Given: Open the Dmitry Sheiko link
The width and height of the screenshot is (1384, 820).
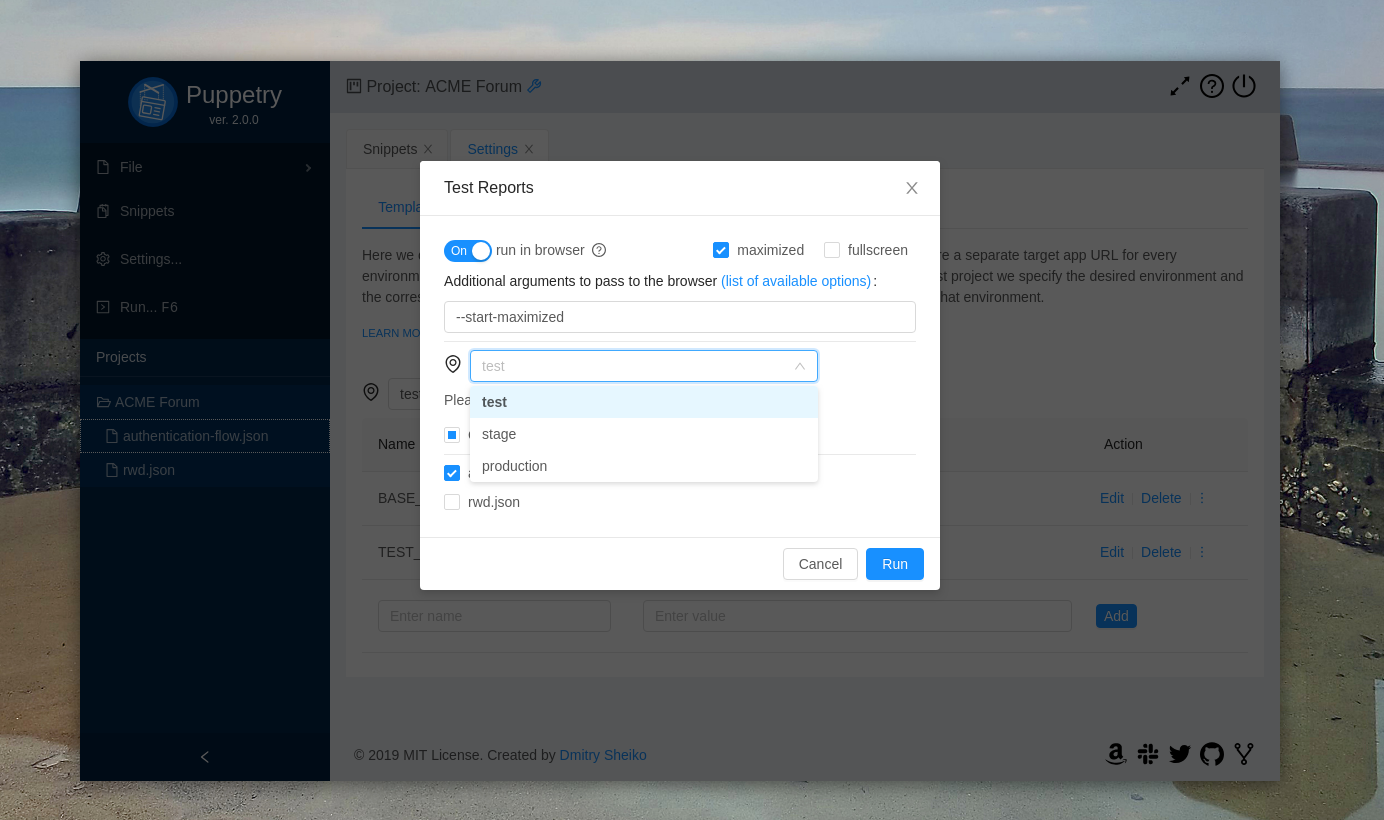Looking at the screenshot, I should click(x=603, y=755).
